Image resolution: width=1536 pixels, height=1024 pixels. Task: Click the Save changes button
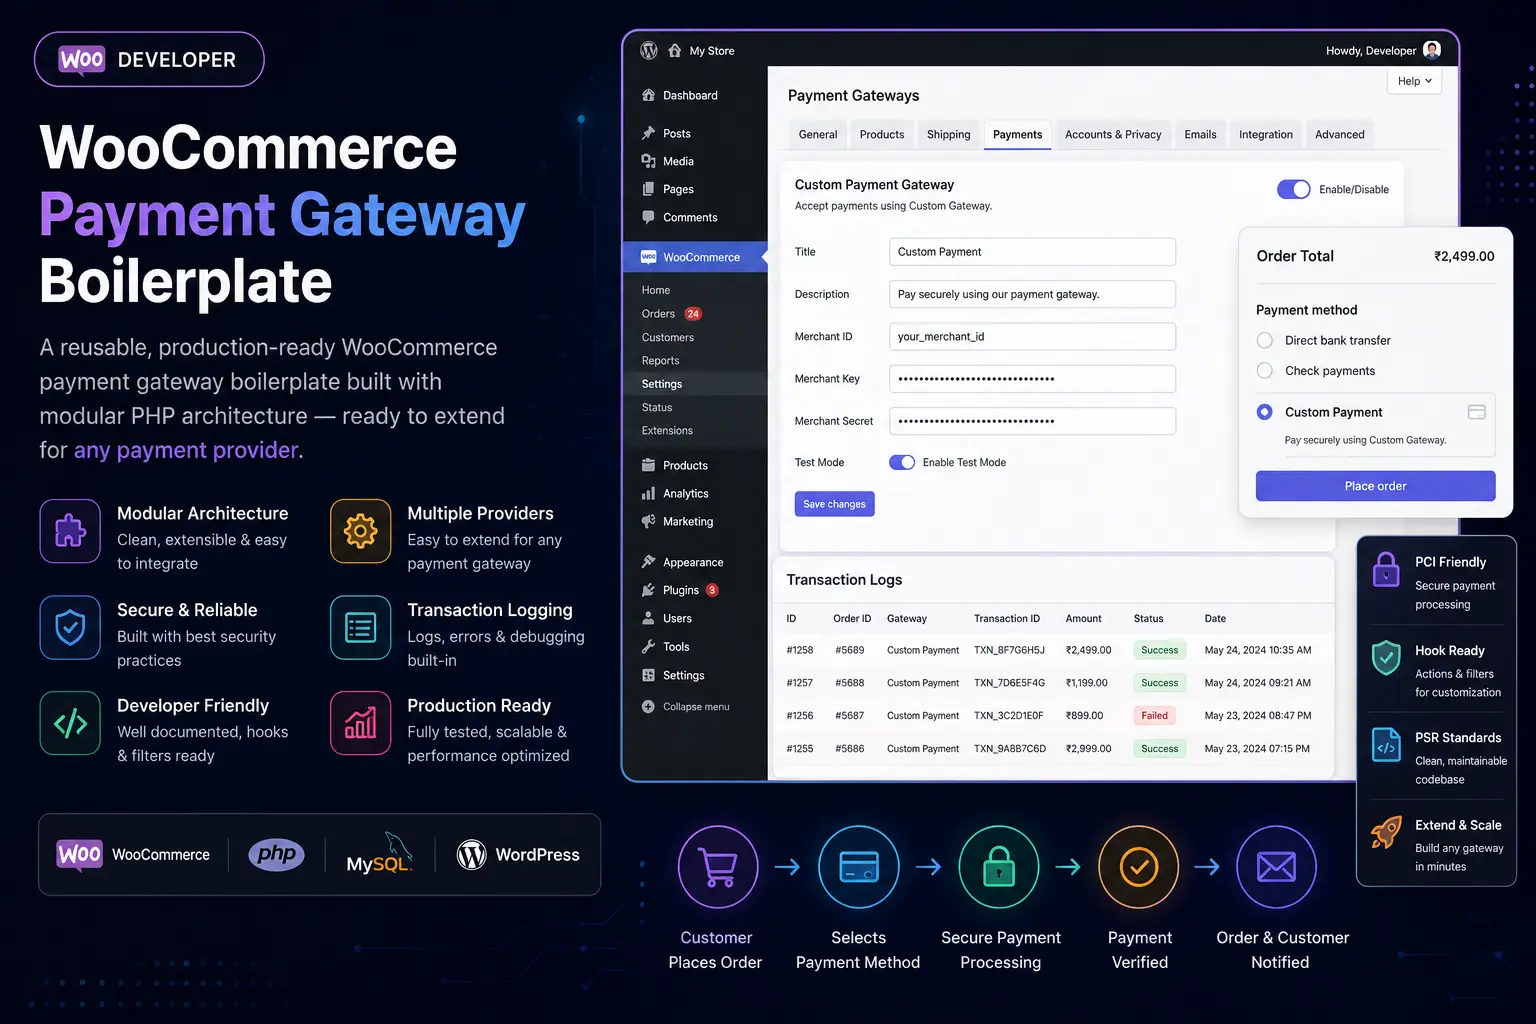coord(834,504)
